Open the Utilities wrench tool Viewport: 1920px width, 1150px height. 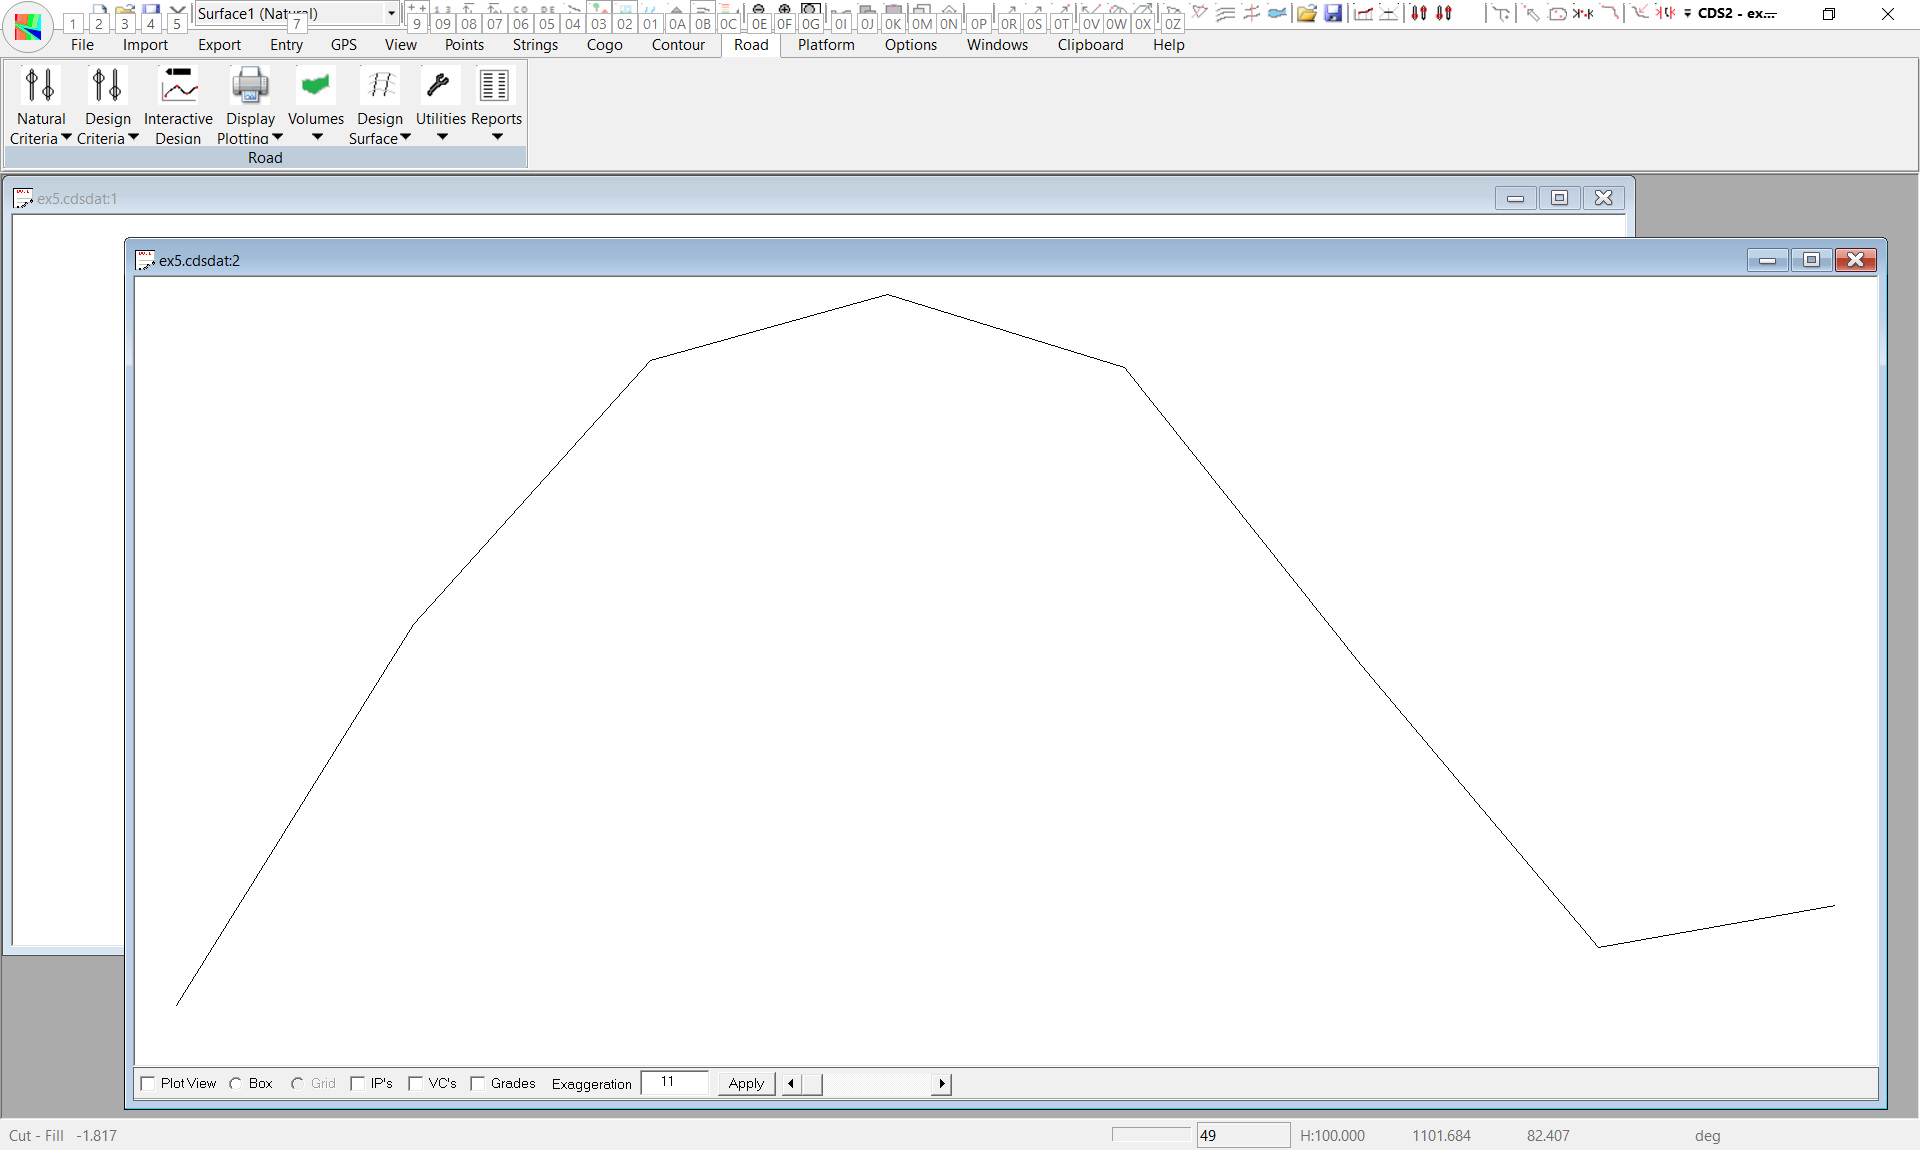click(x=438, y=87)
